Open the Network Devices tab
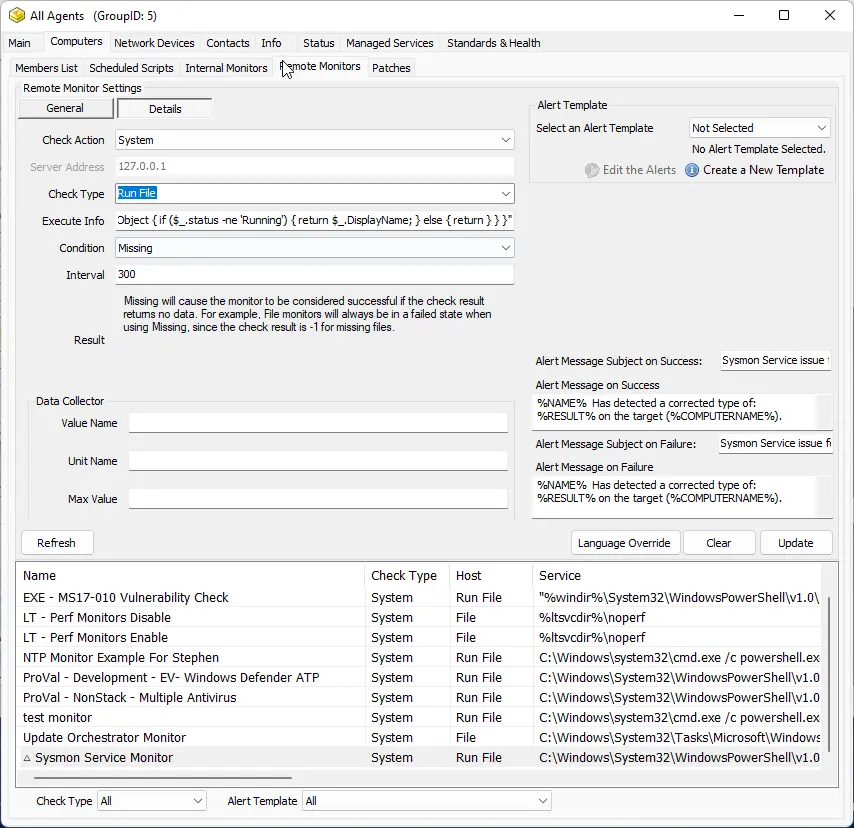The height and width of the screenshot is (828, 854). point(154,43)
